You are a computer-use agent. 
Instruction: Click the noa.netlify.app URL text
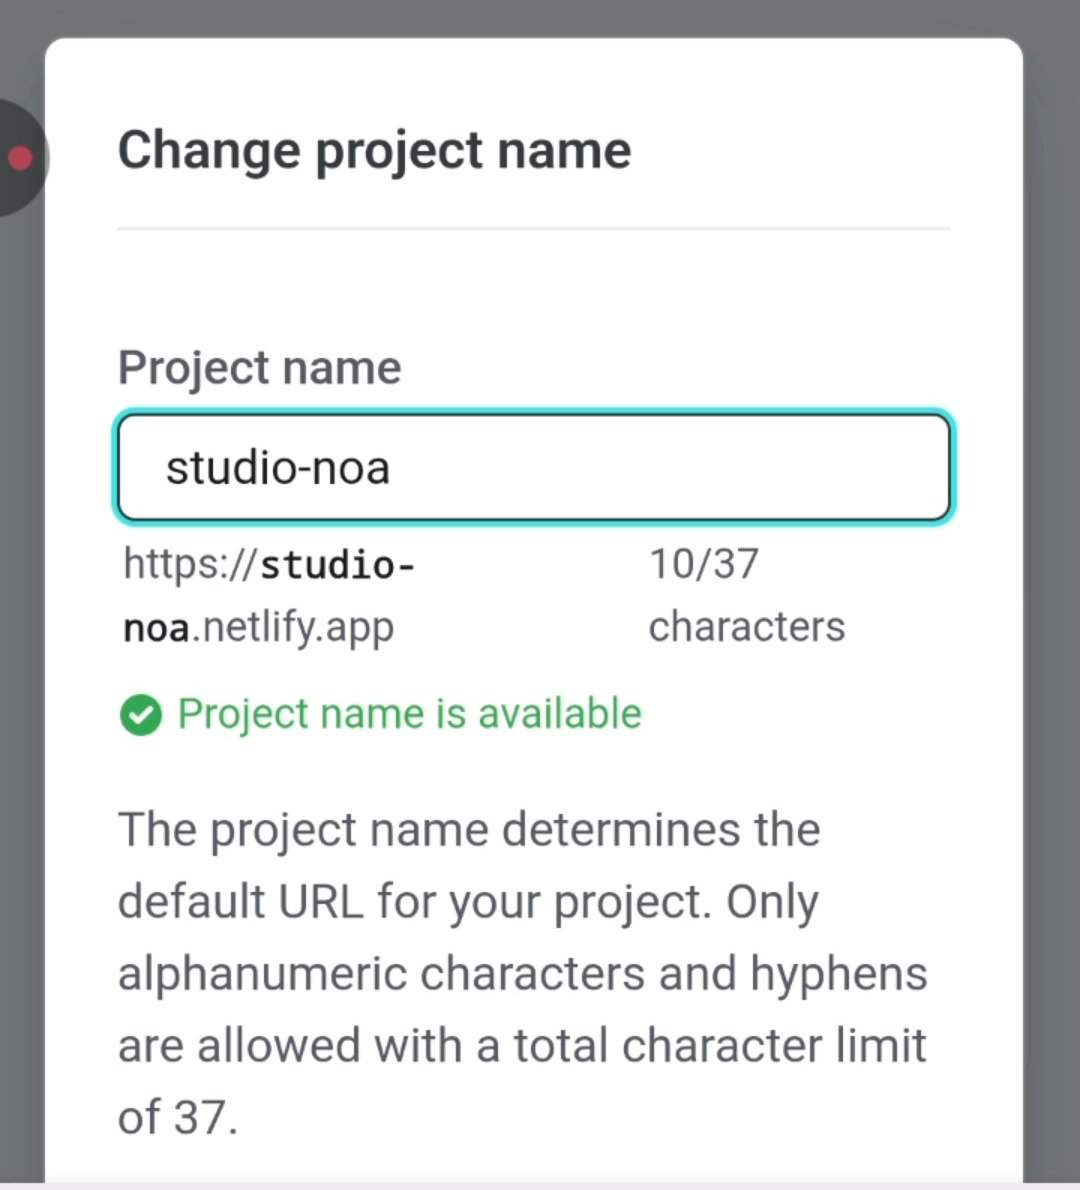pos(258,627)
